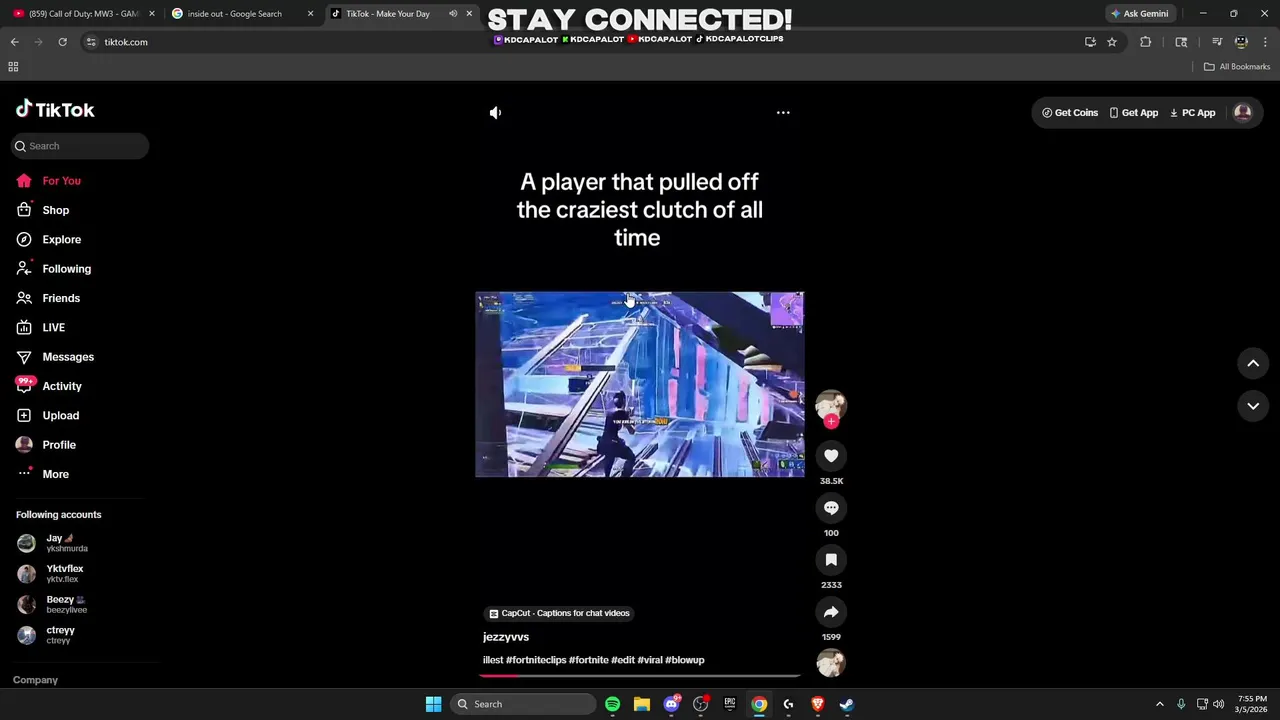This screenshot has width=1280, height=720.
Task: Open the video three-dots options menu
Action: pos(783,113)
